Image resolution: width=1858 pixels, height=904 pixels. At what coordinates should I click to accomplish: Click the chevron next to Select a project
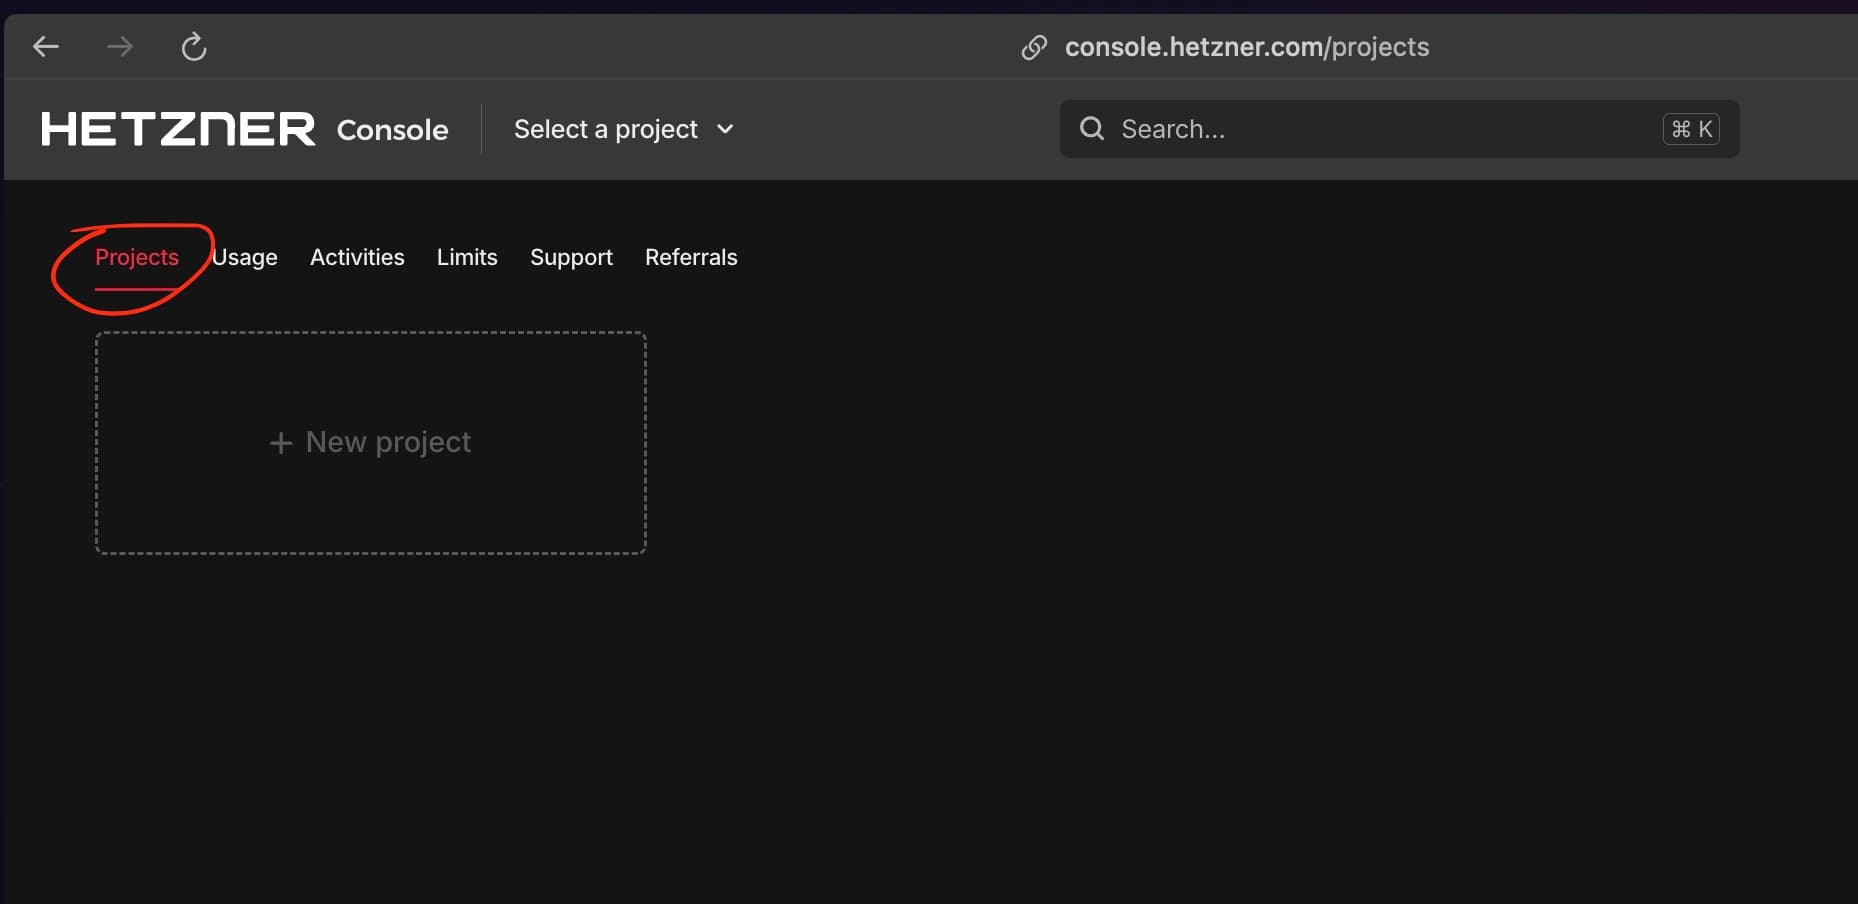725,129
